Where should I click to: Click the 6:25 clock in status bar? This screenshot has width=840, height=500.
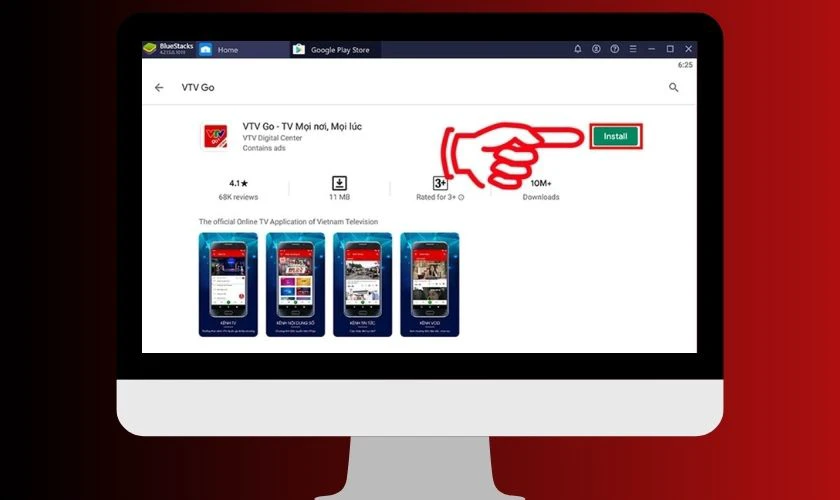pos(685,65)
